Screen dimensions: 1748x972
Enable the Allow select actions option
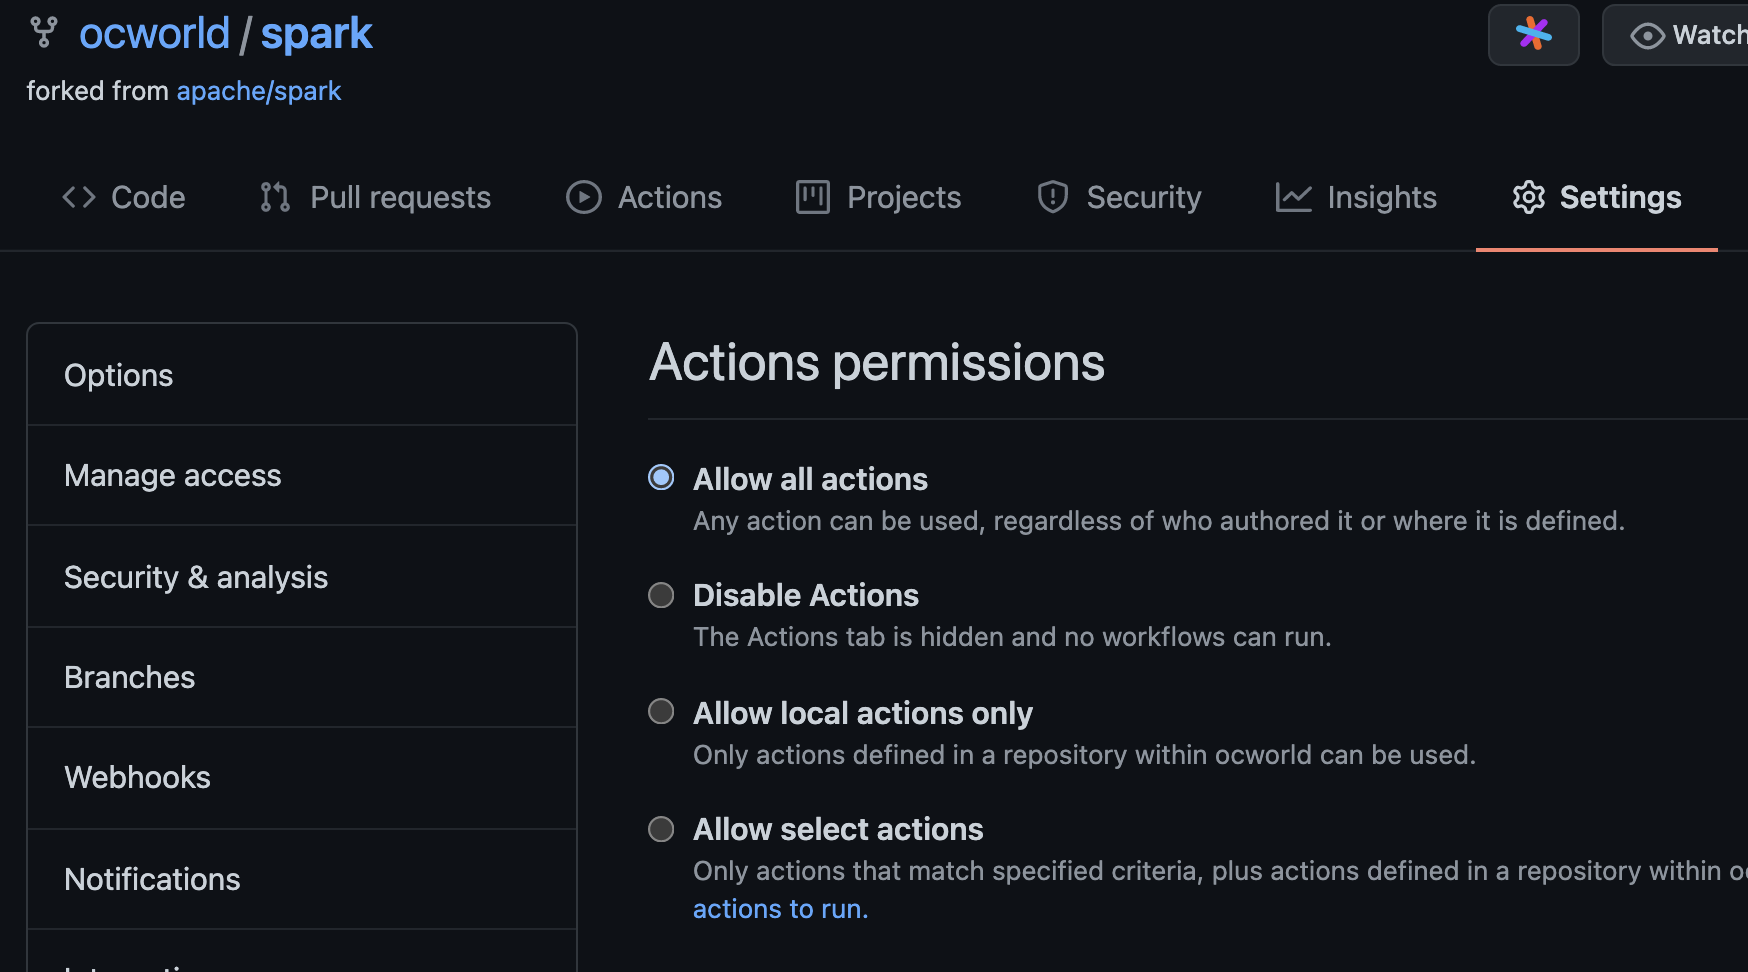[661, 829]
